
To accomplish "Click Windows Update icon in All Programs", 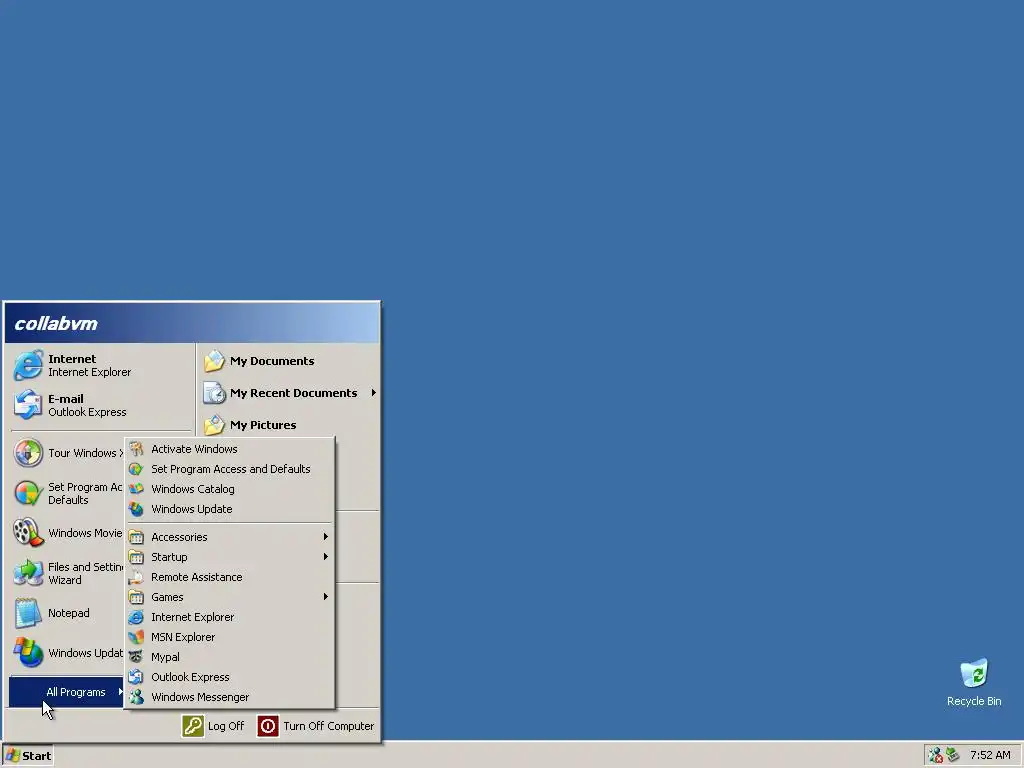I will pos(136,509).
